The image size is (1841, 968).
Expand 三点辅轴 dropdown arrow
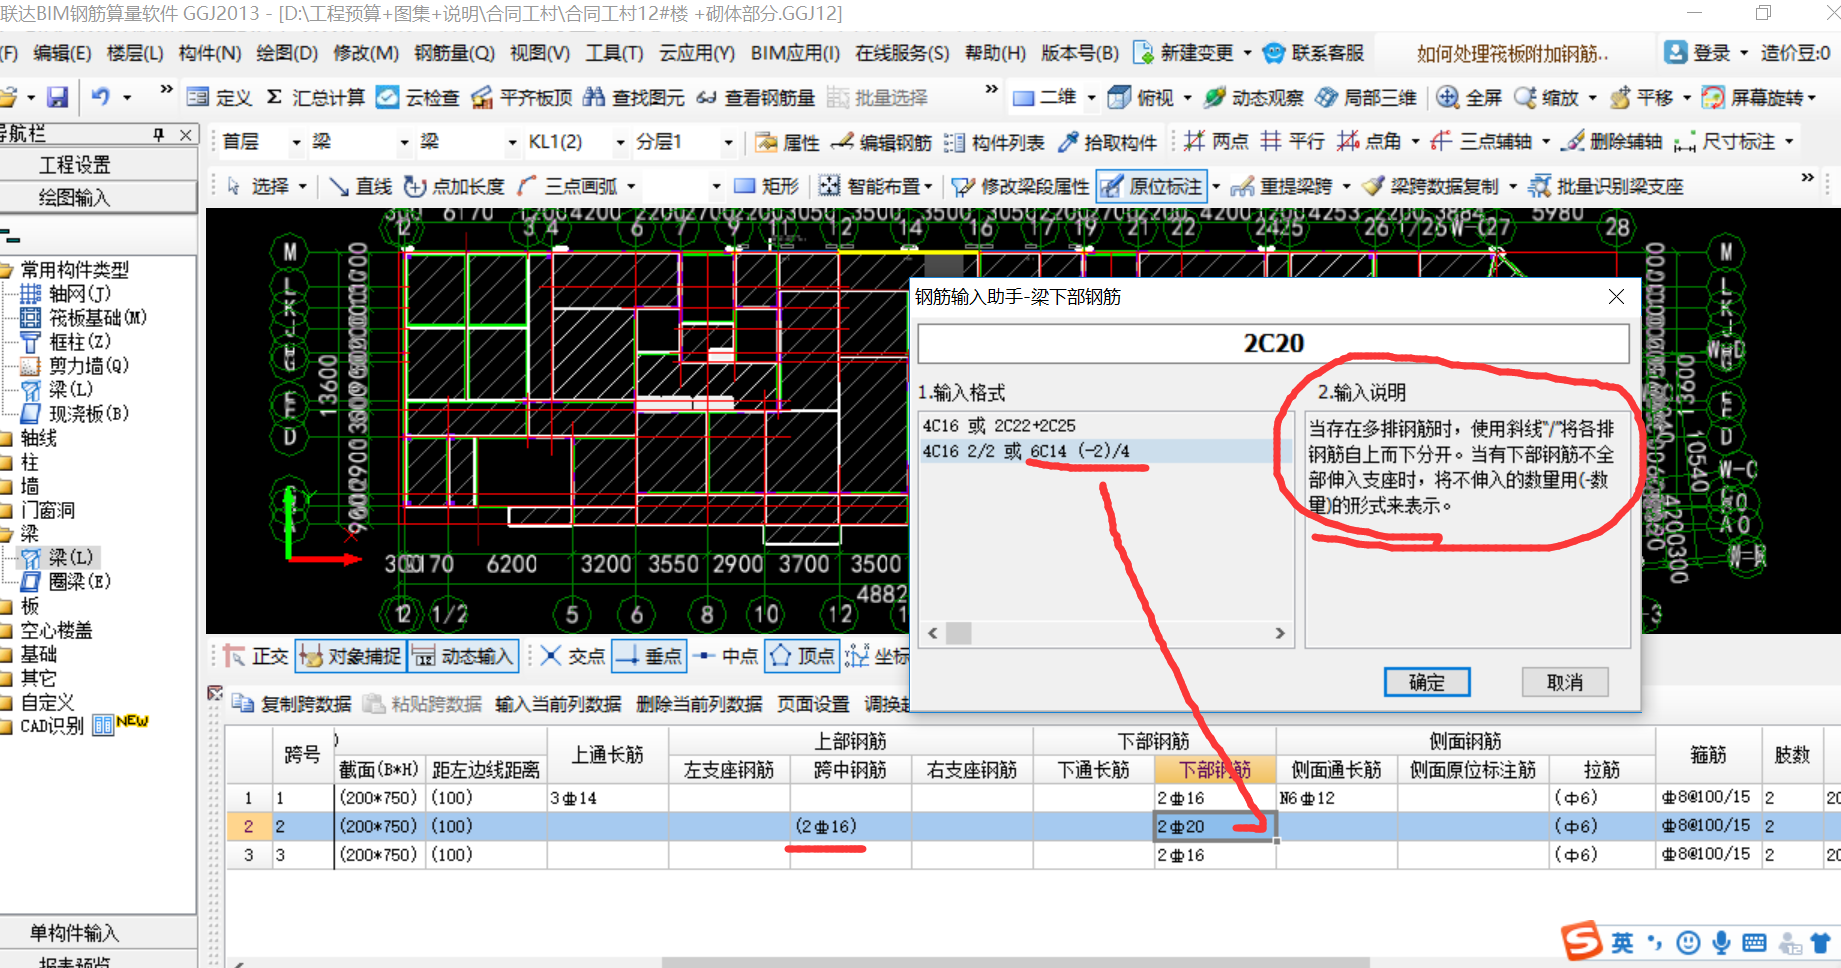tap(1546, 142)
